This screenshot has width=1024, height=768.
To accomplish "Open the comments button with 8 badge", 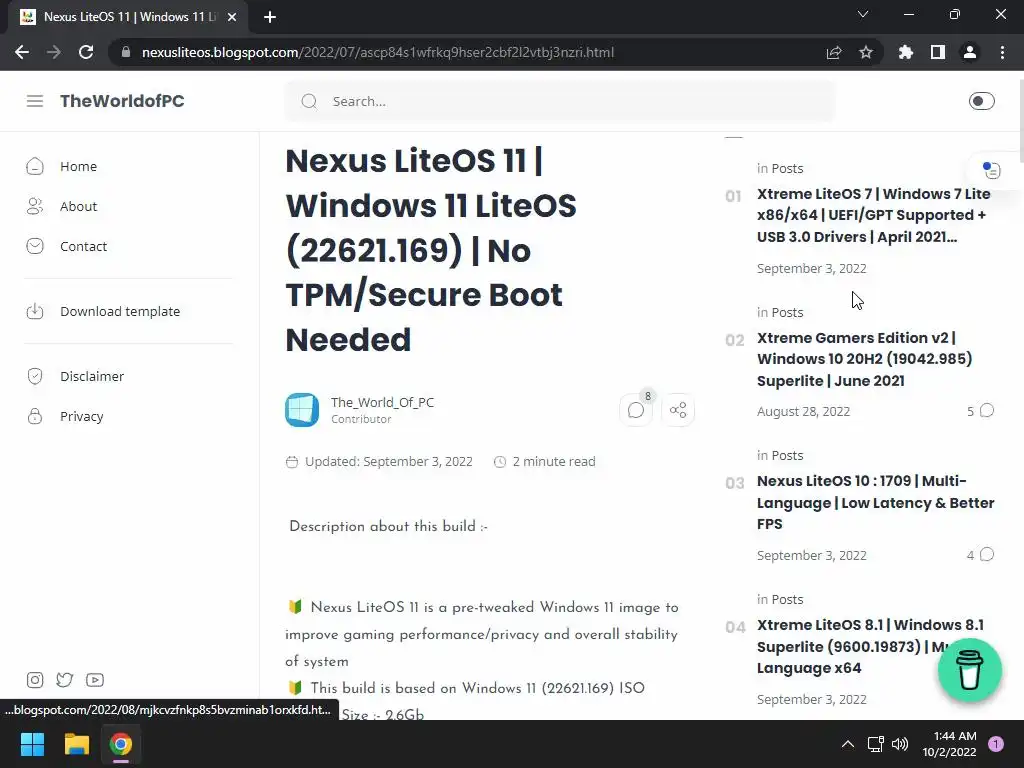I will [x=636, y=410].
